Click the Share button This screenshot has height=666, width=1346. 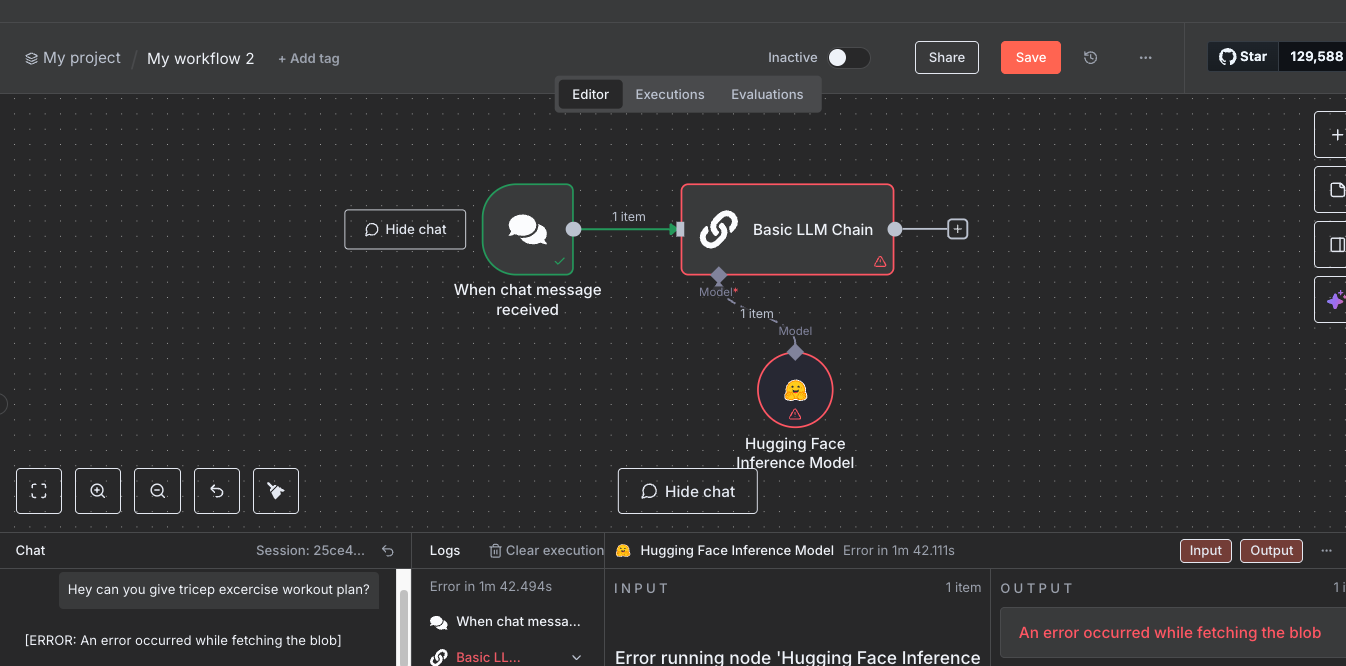pos(946,58)
